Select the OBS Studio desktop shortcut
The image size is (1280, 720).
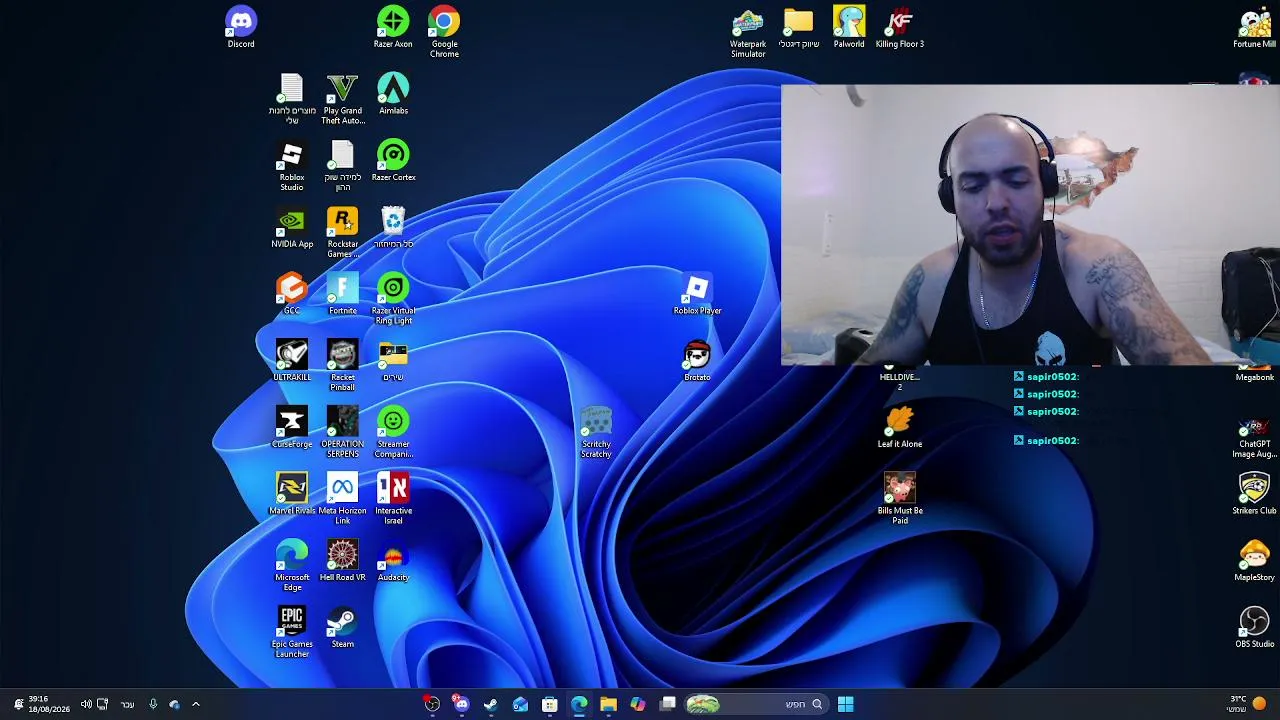point(1254,628)
